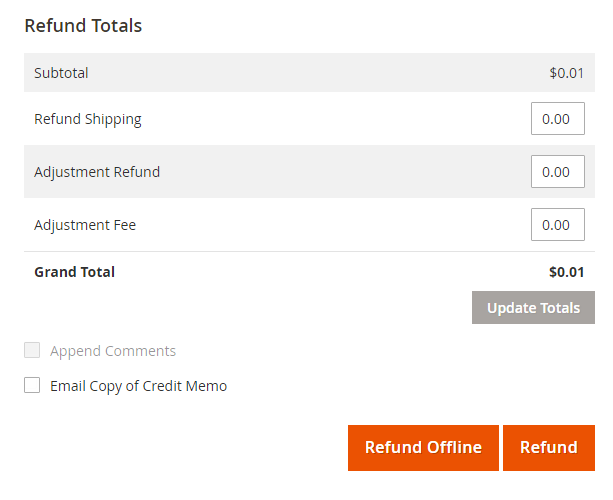Click the Refund Totals heading
This screenshot has width=613, height=500.
pos(83,26)
